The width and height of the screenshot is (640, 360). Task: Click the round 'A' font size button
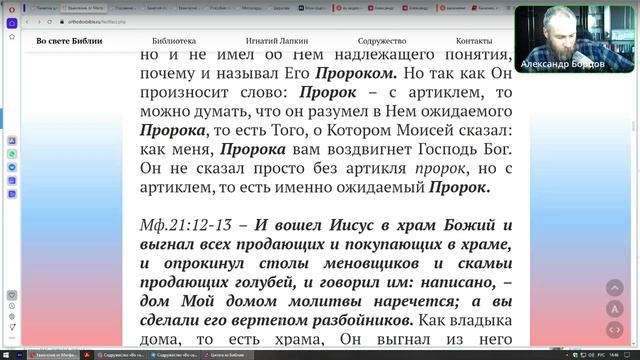[615, 309]
